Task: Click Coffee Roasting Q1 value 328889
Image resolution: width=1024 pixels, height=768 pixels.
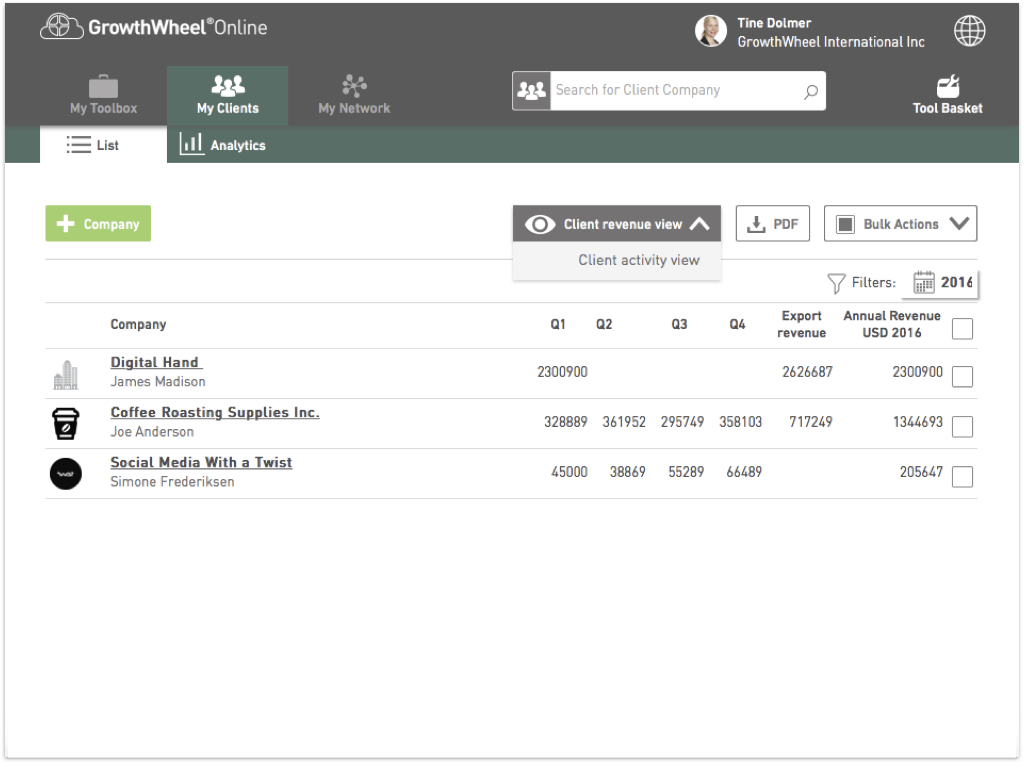Action: [566, 422]
